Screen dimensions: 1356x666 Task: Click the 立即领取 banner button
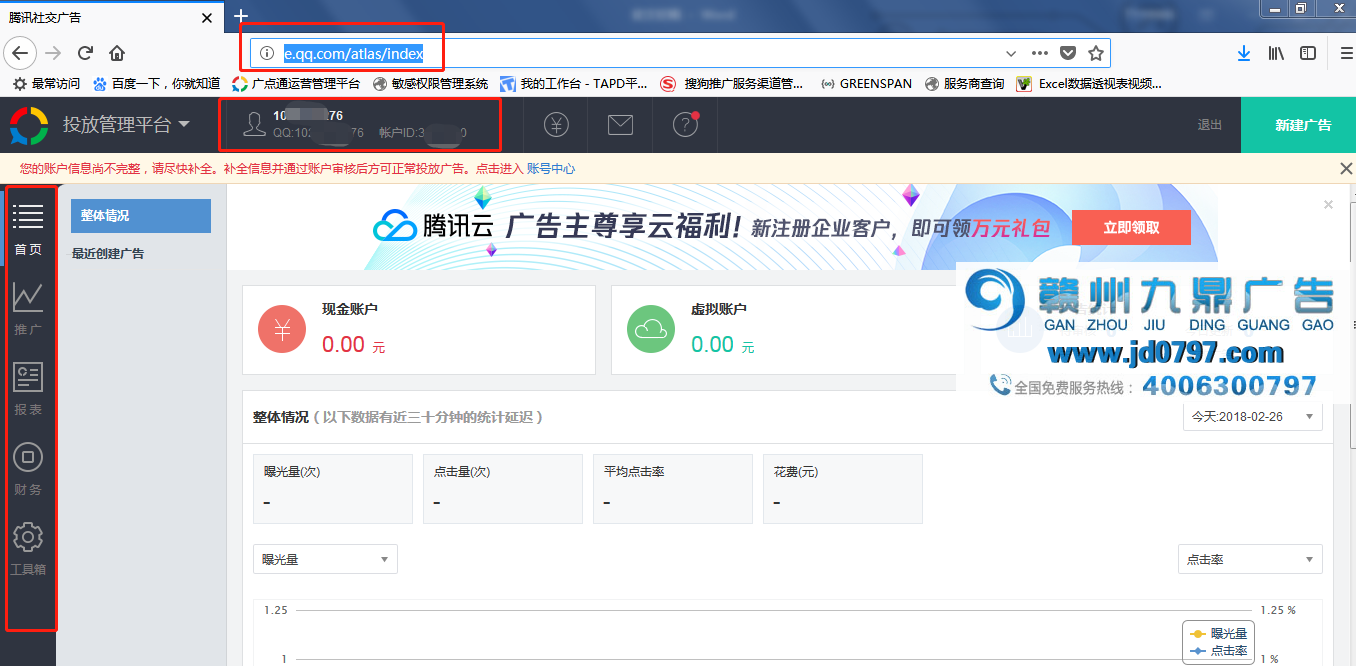click(1131, 227)
